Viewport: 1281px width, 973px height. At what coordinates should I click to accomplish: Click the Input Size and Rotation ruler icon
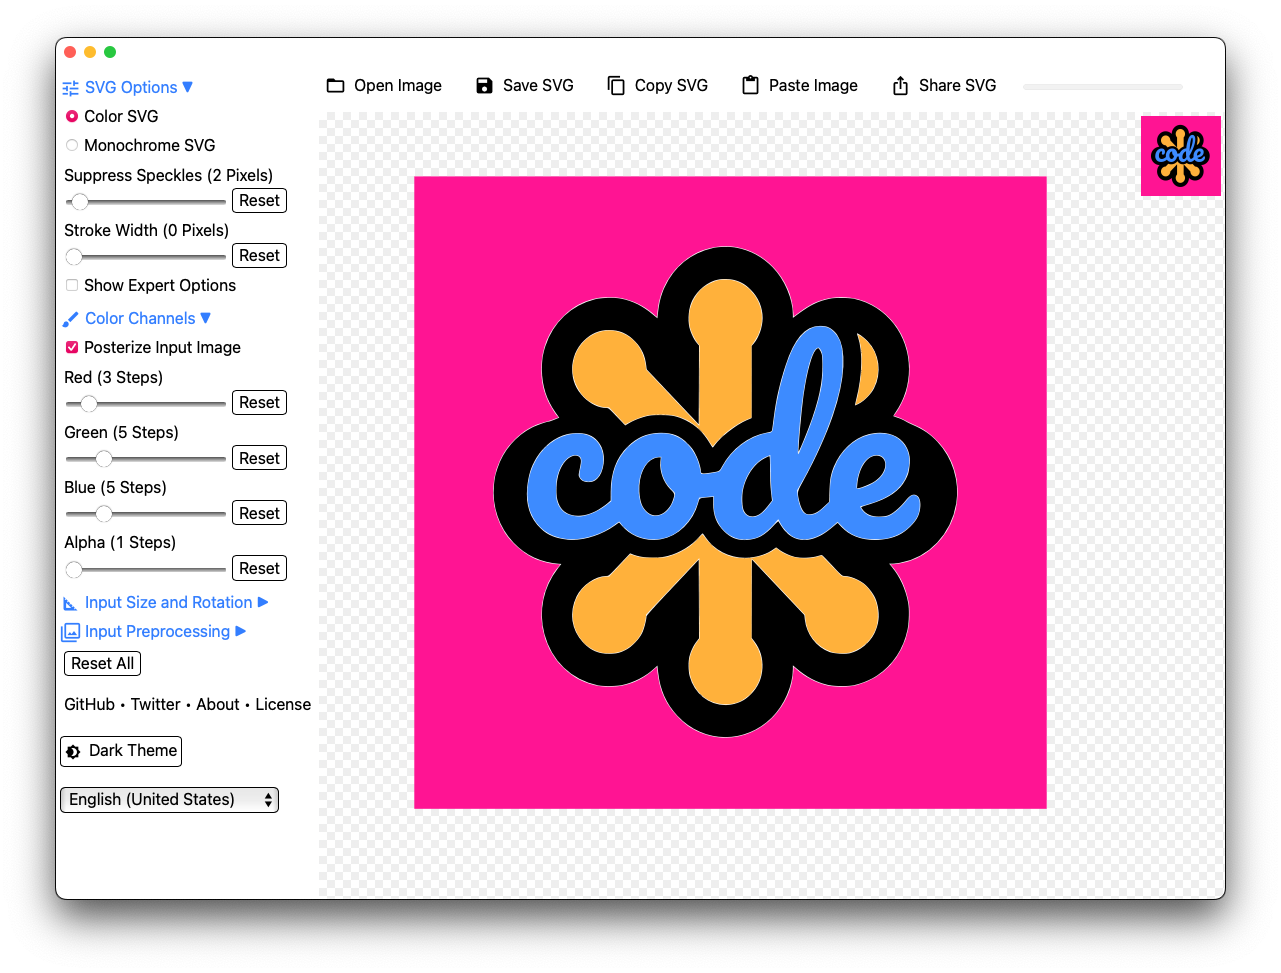point(70,603)
